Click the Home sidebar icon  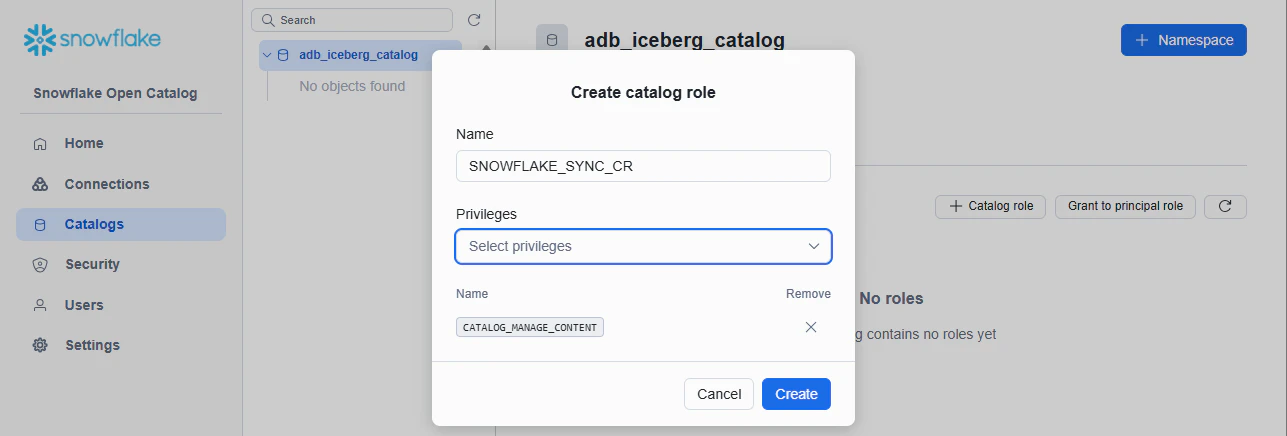40,144
